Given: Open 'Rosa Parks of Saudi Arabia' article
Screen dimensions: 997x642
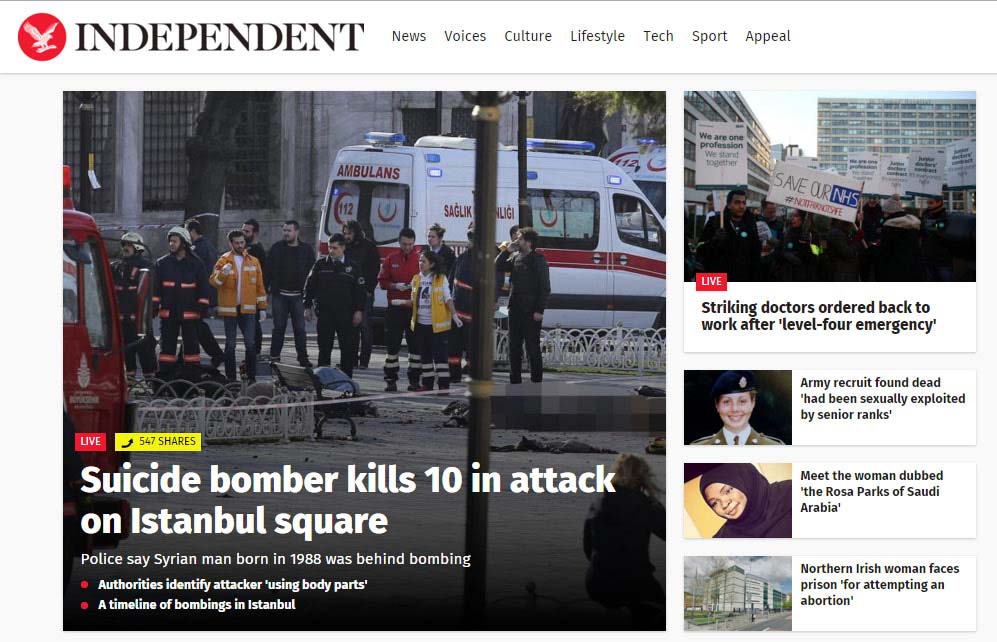Looking at the screenshot, I should pyautogui.click(x=871, y=491).
